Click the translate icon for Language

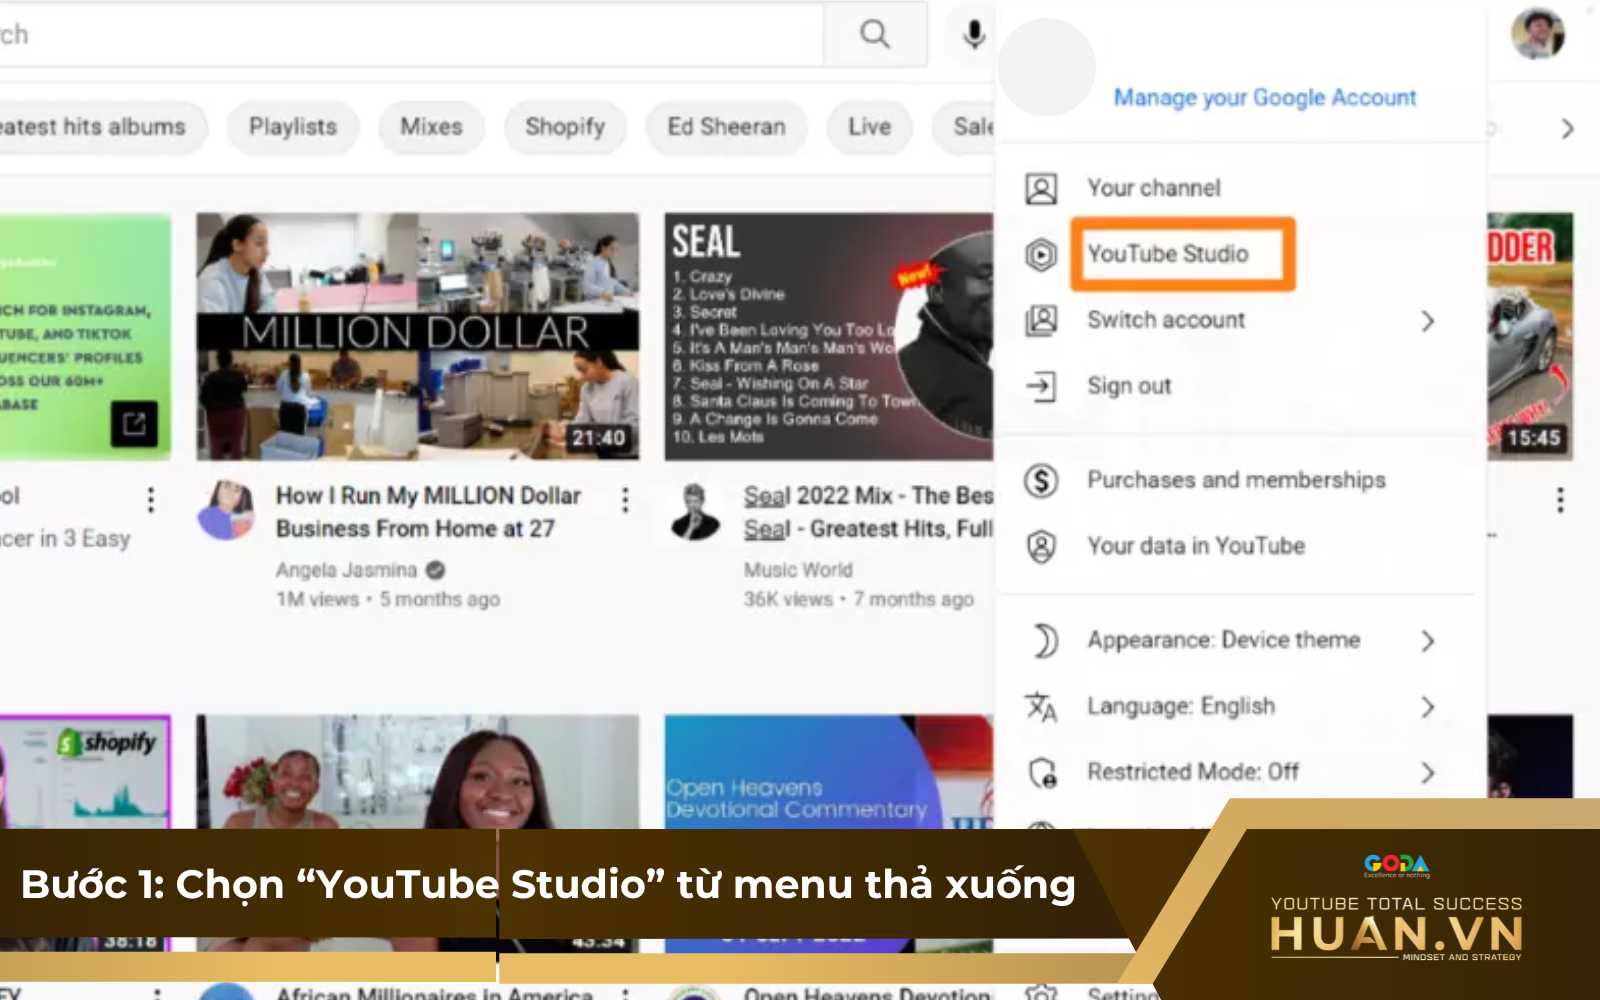pos(1041,706)
